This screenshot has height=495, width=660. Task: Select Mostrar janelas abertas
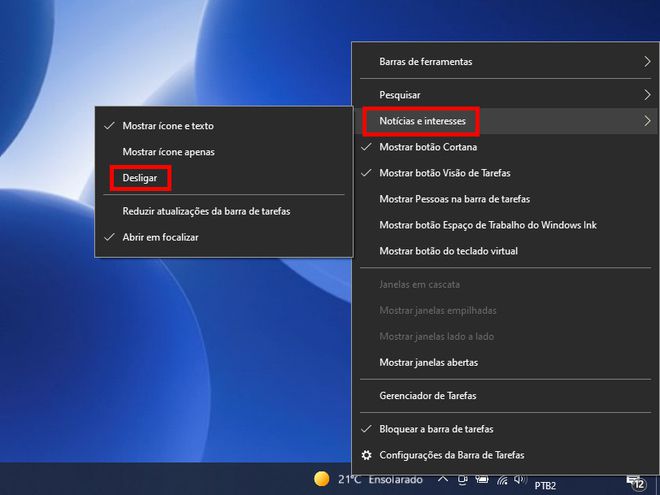(505, 362)
